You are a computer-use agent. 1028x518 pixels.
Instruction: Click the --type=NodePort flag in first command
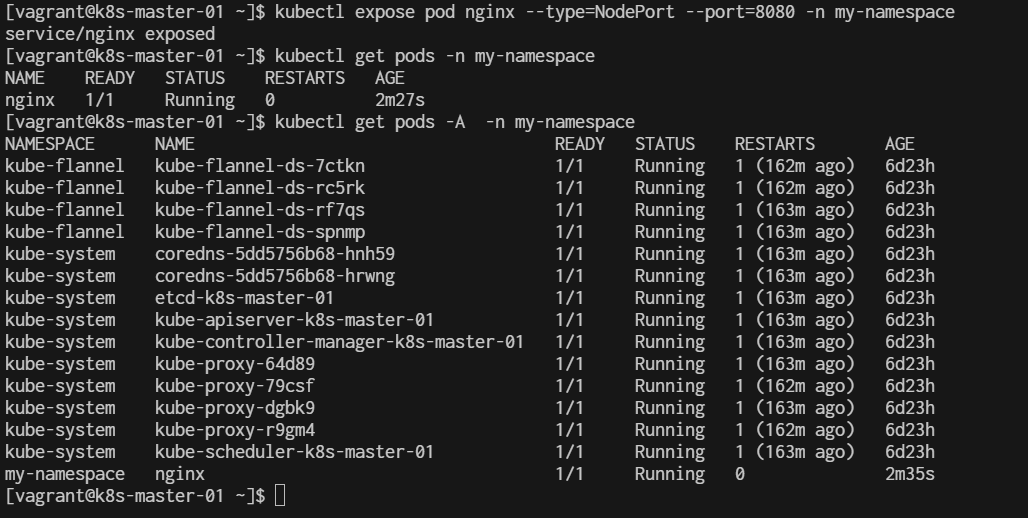pos(600,12)
